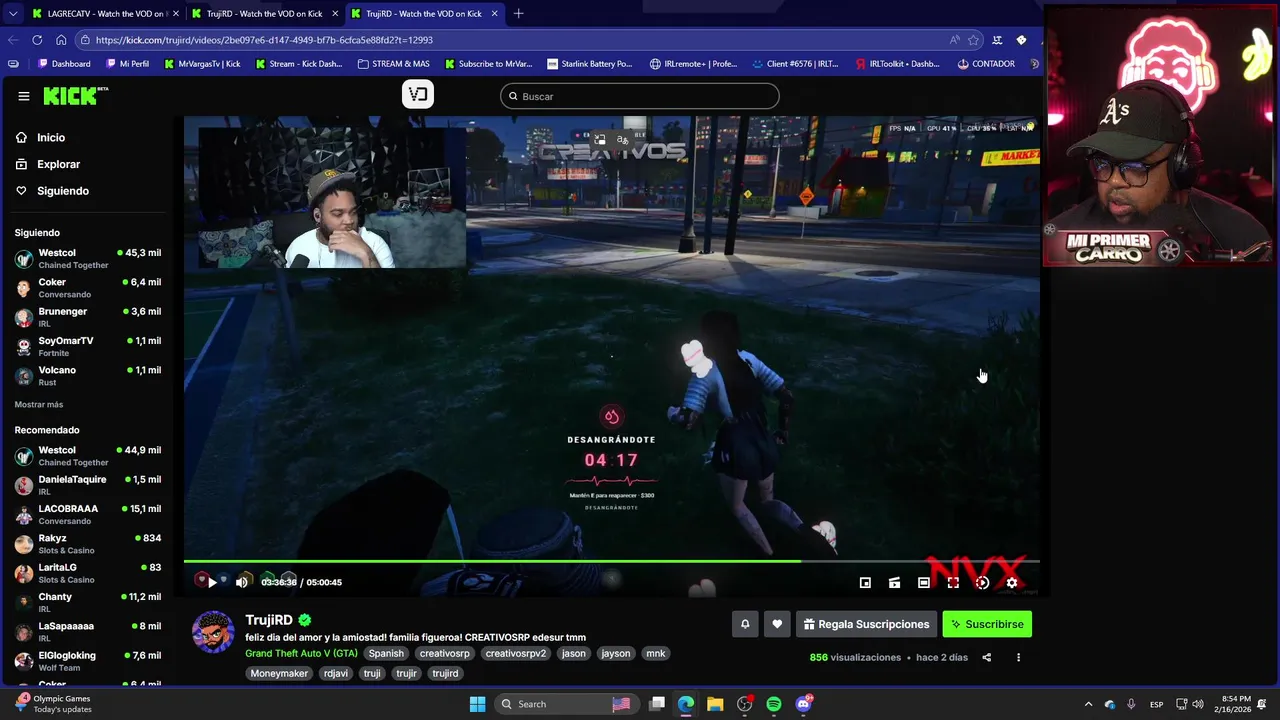The height and width of the screenshot is (720, 1280).
Task: Open Discord from taskbar
Action: 803,704
